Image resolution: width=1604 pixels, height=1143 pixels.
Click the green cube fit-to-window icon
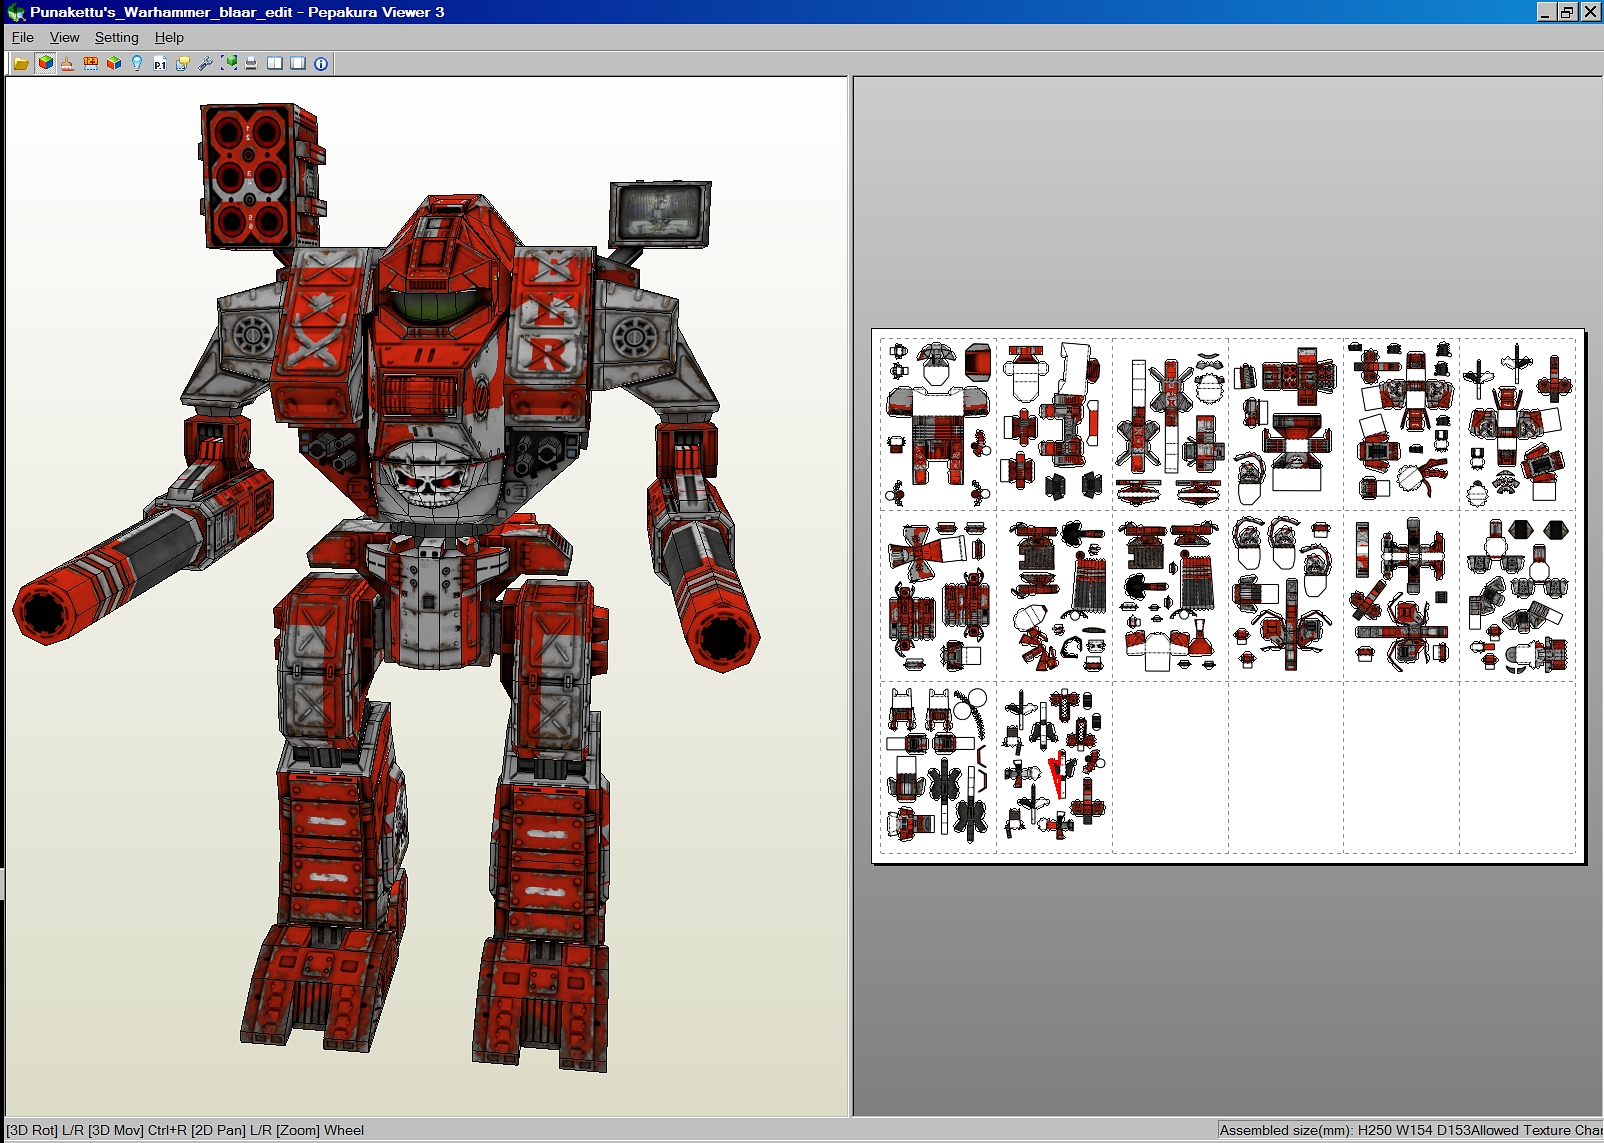coord(229,63)
